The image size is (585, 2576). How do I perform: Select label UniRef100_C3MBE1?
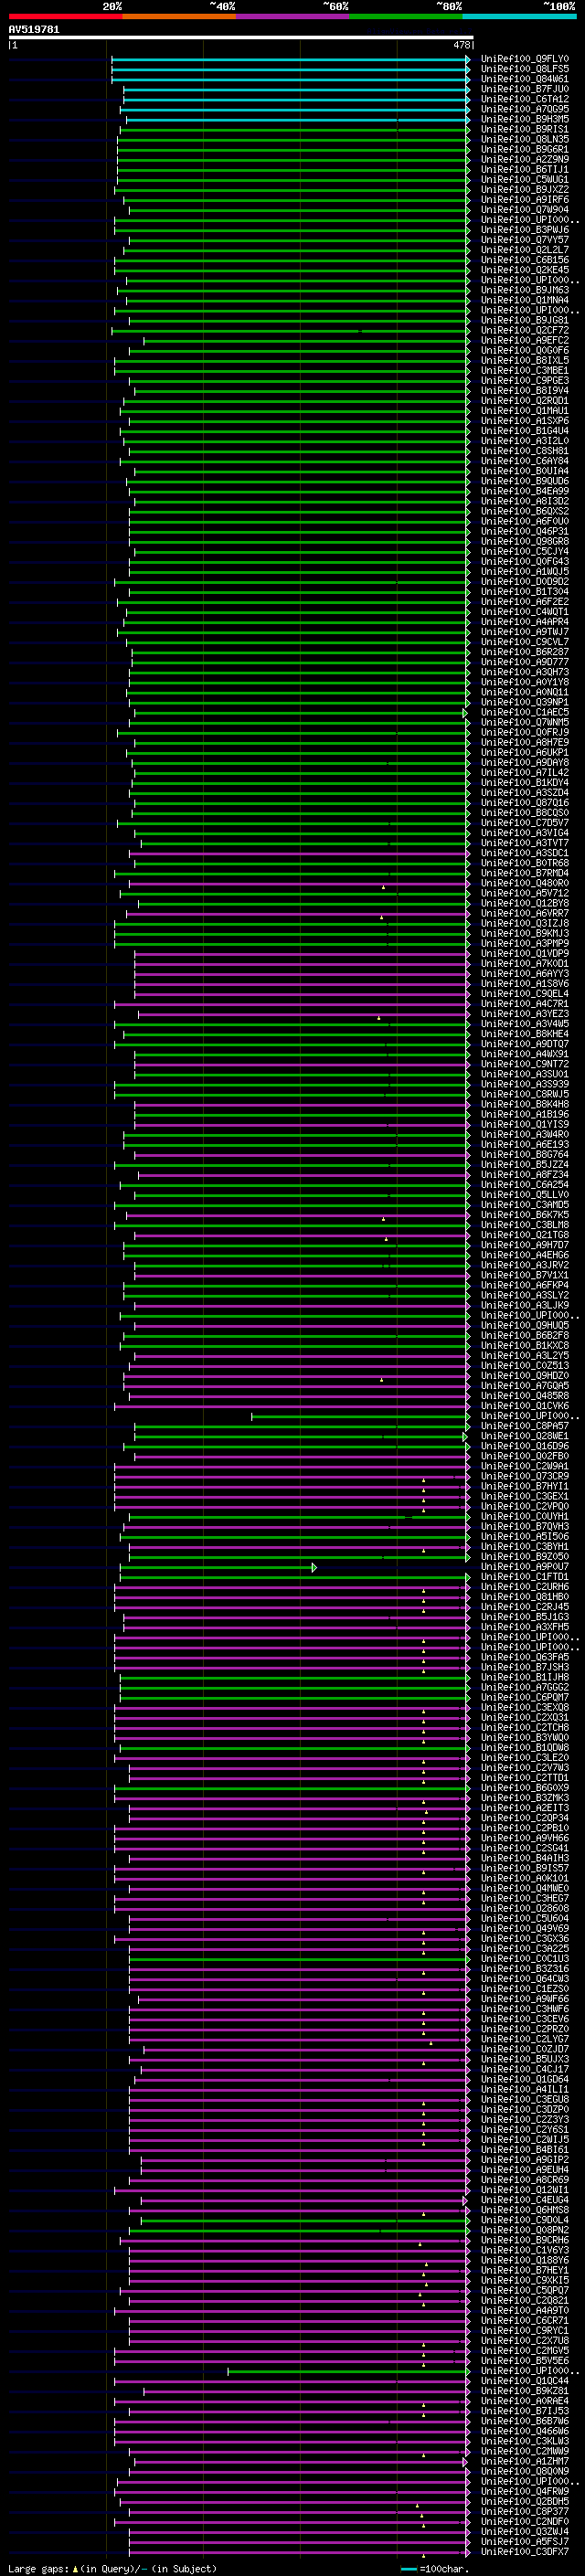[525, 371]
